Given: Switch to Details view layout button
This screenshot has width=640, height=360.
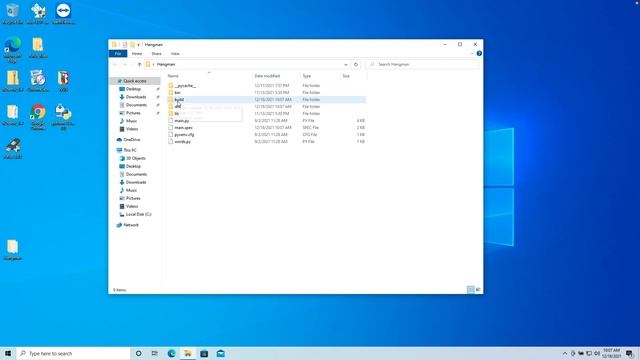Looking at the screenshot, I should coord(470,290).
